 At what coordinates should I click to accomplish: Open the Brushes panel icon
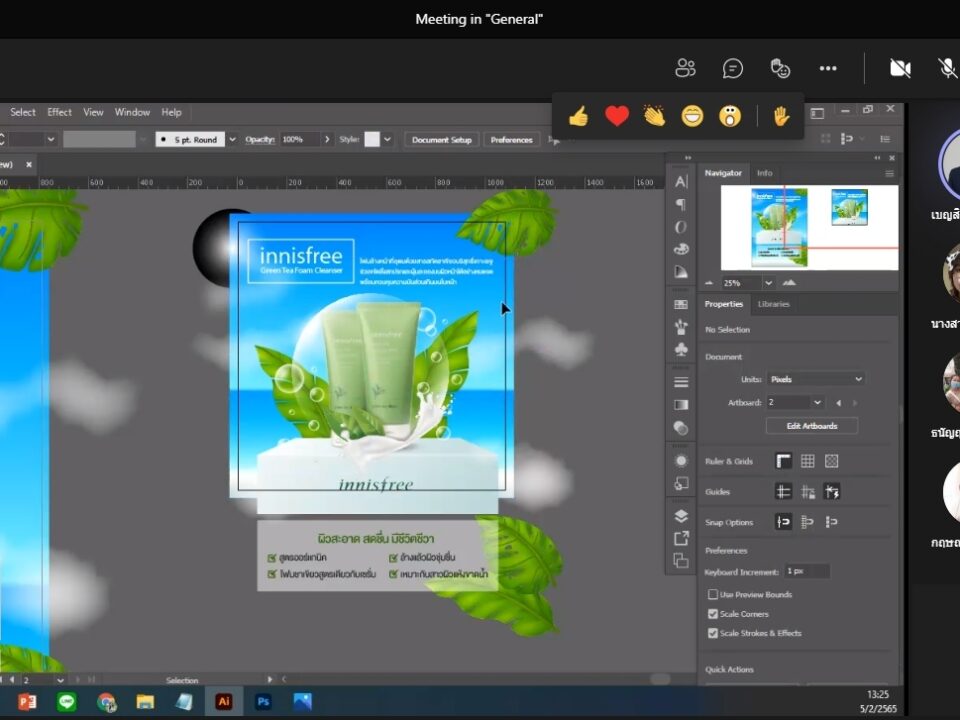681,327
